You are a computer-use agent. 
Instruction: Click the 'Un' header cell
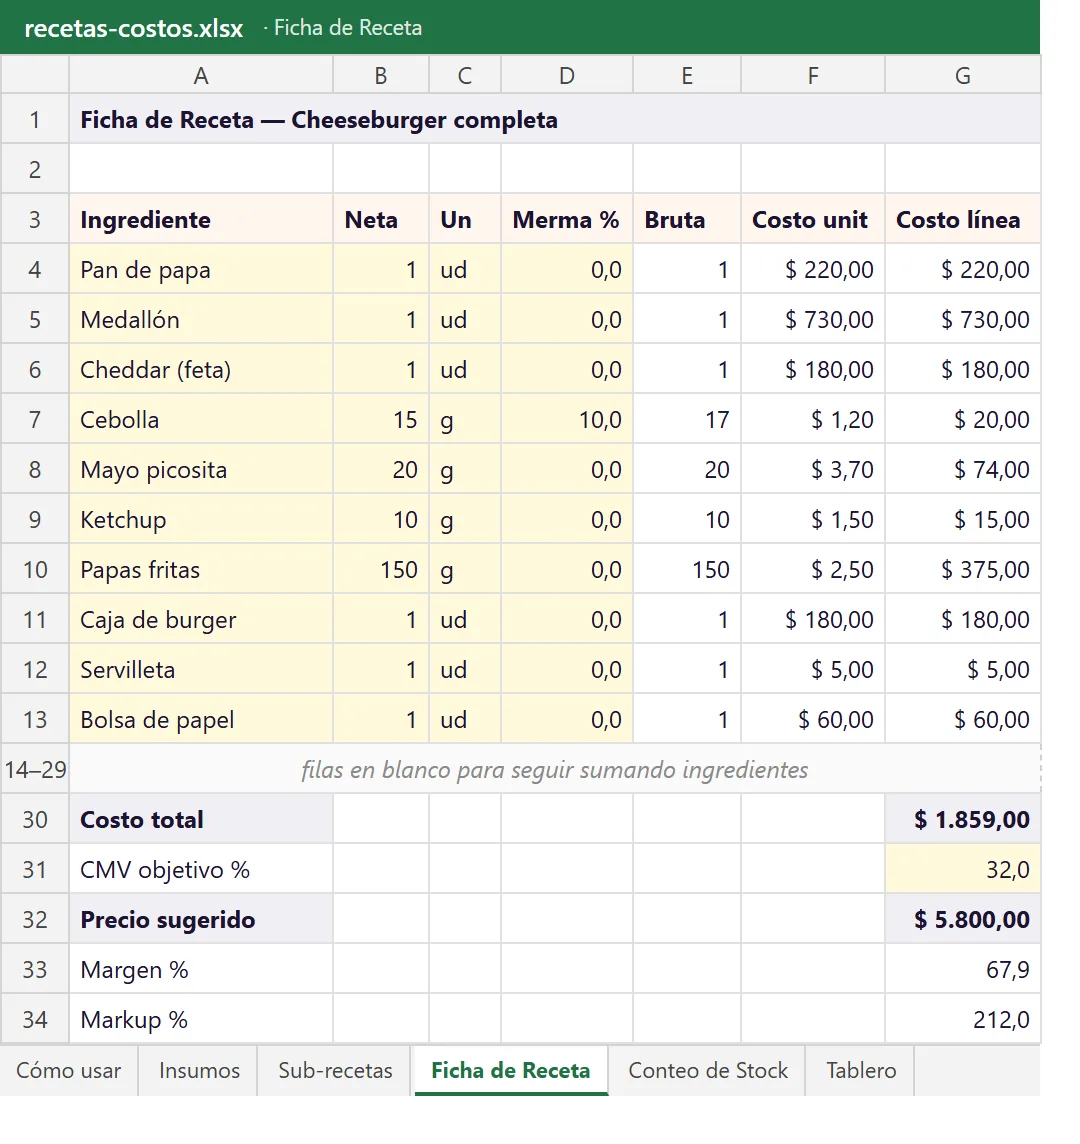[x=465, y=219]
